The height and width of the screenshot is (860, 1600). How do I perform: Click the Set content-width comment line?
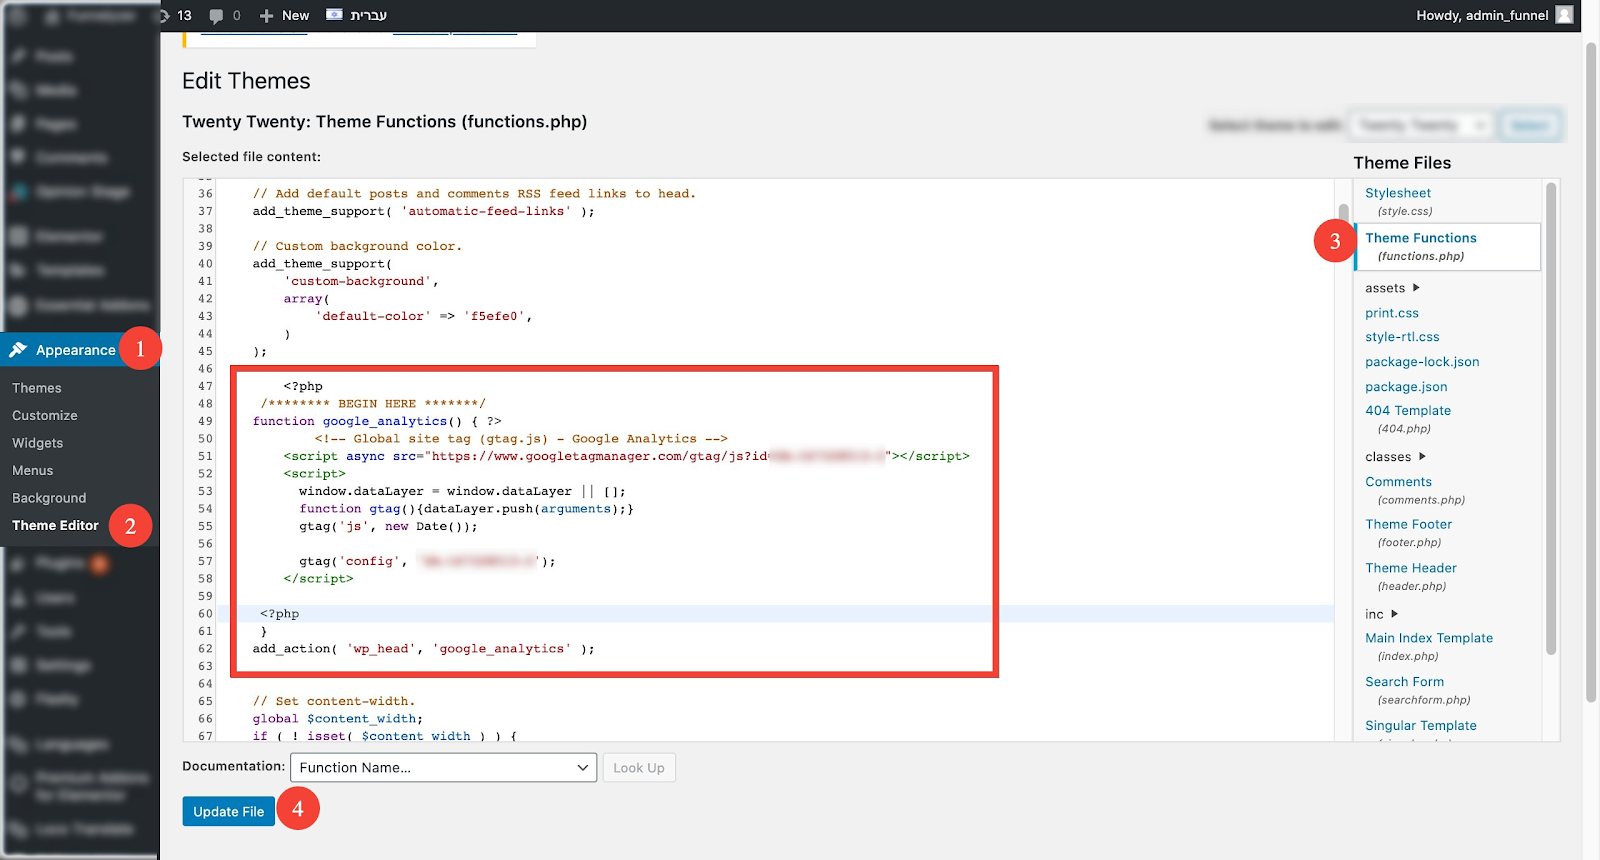(x=334, y=701)
